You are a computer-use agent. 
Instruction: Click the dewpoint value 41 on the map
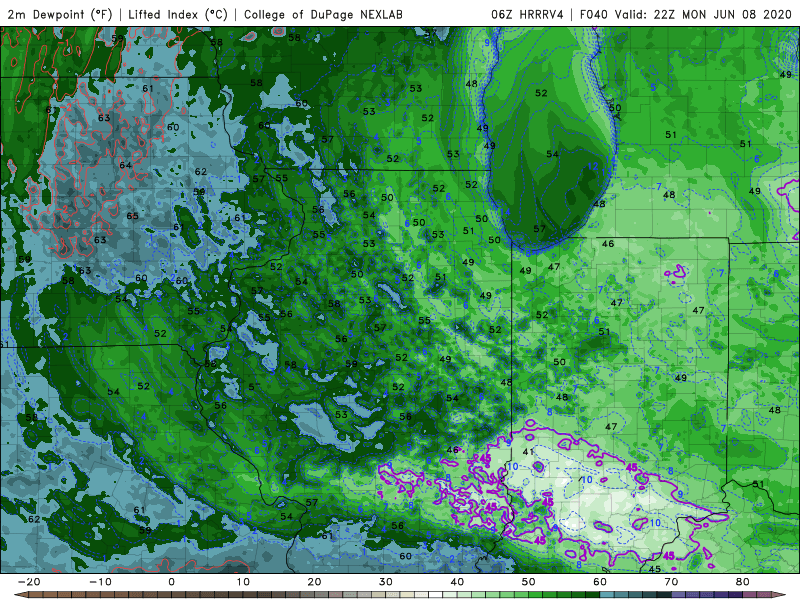(x=529, y=452)
